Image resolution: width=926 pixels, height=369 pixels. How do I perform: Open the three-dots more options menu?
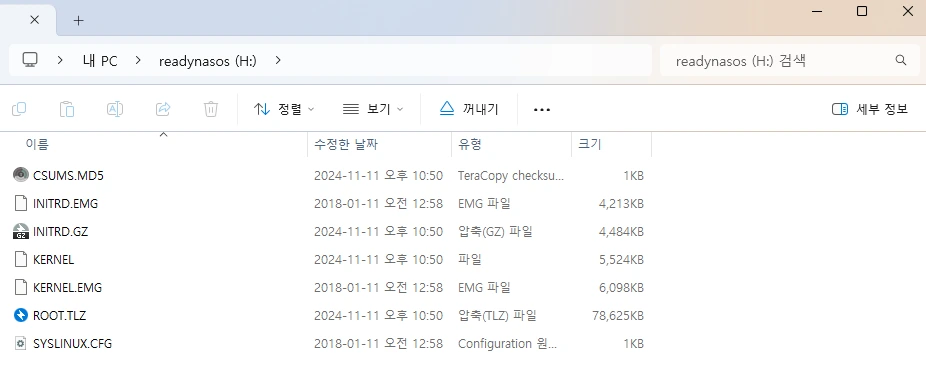click(542, 110)
